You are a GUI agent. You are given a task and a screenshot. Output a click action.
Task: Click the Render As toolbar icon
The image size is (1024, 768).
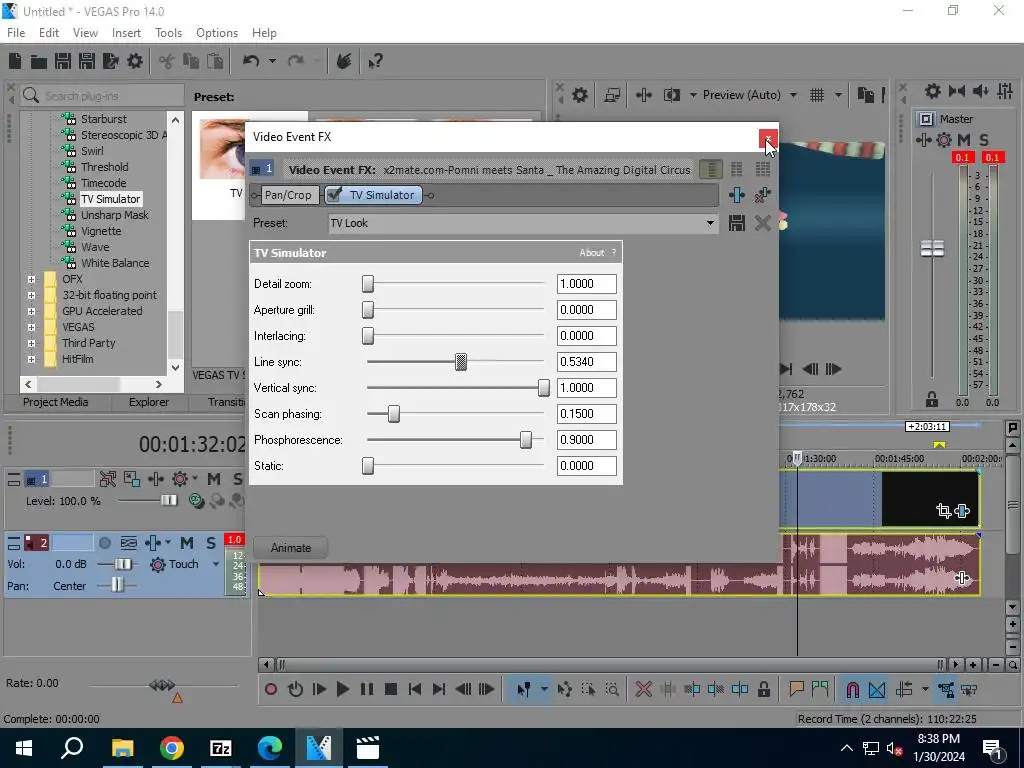coord(110,61)
